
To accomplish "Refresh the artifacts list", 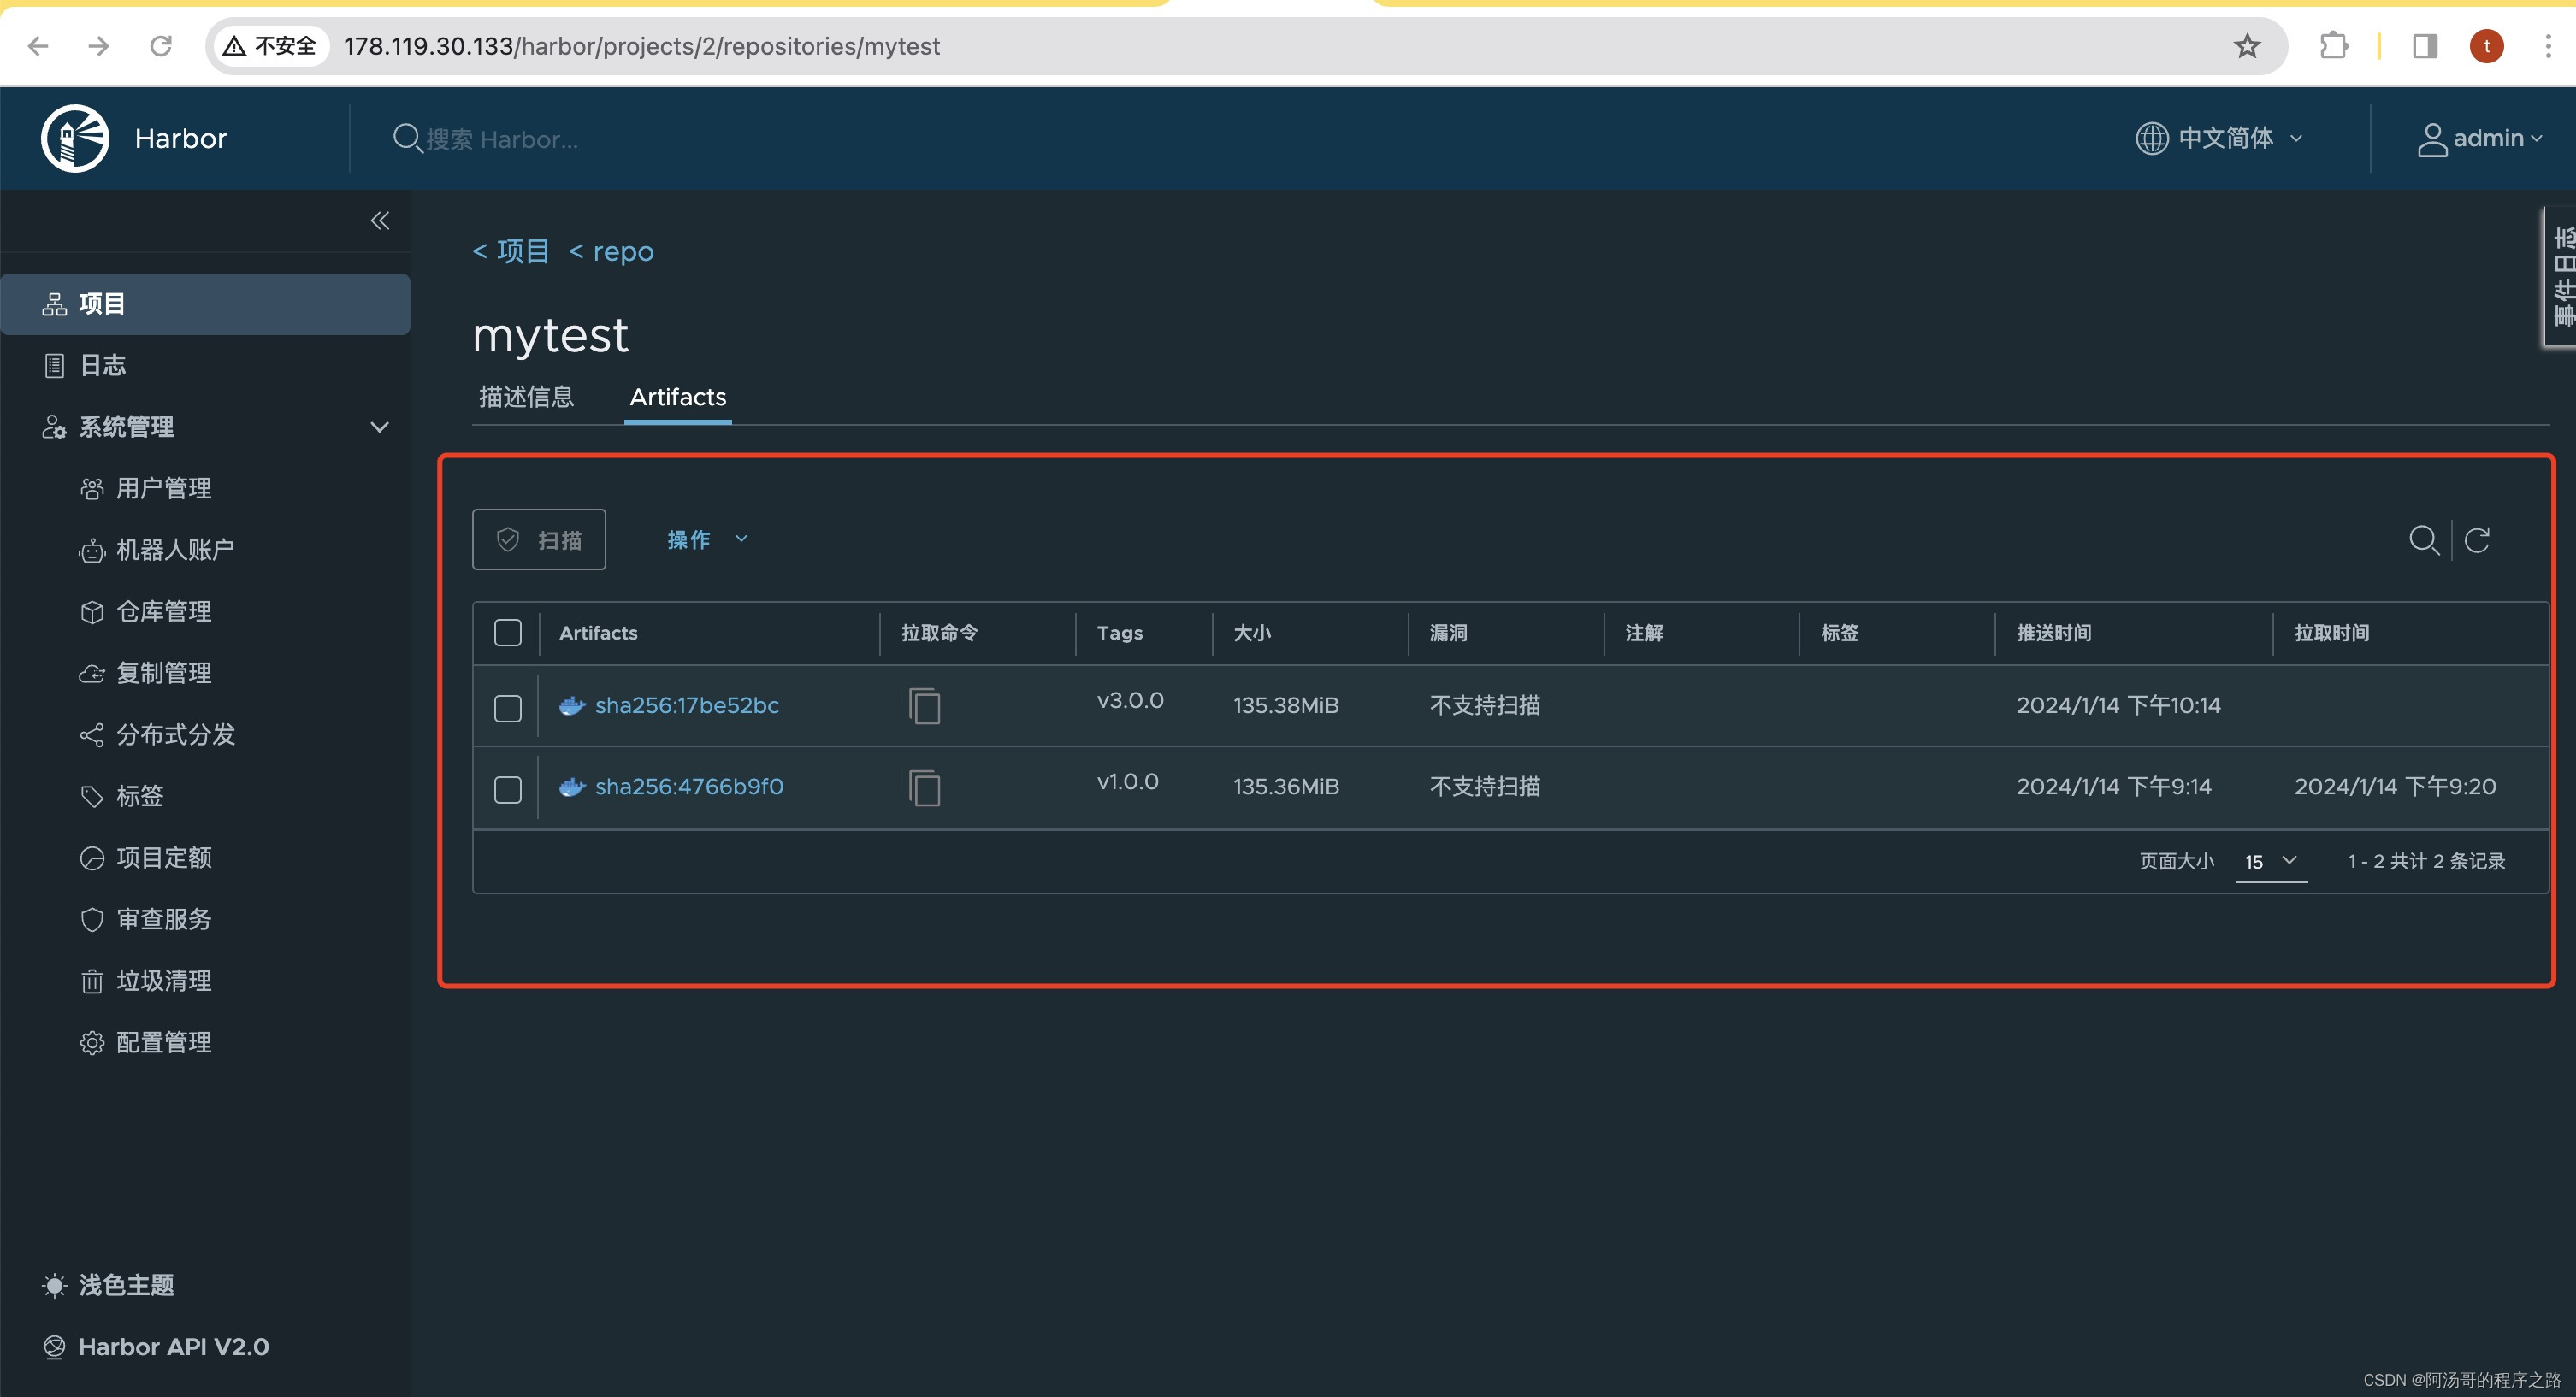I will pyautogui.click(x=2477, y=540).
